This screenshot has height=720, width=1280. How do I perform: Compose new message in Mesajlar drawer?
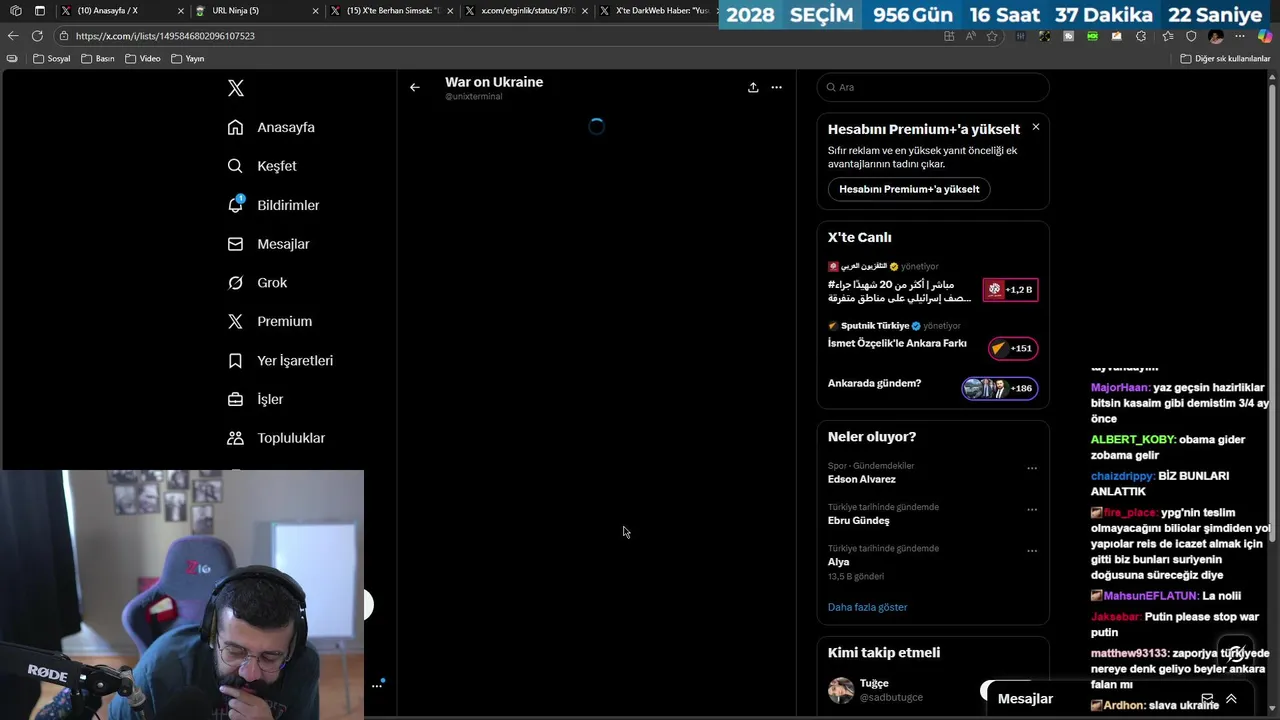[1207, 699]
